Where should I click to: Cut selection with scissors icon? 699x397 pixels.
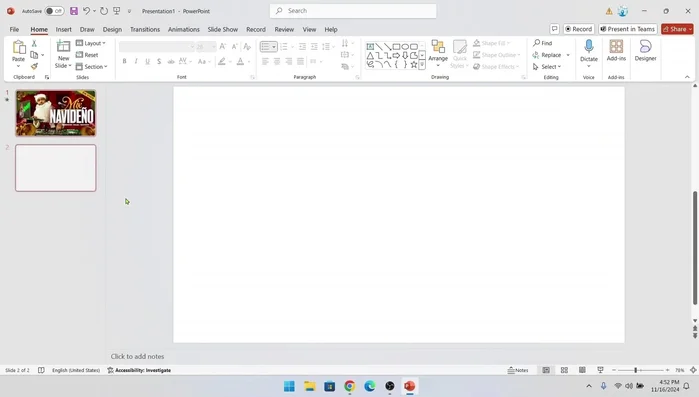(34, 43)
